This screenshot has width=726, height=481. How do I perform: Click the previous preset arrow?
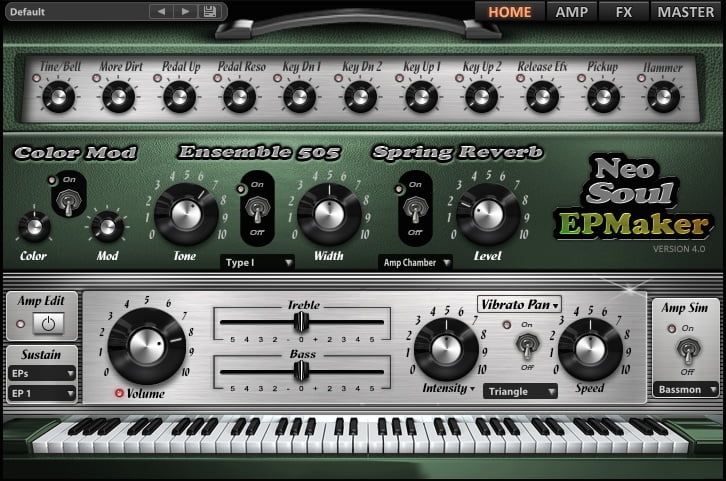point(162,11)
